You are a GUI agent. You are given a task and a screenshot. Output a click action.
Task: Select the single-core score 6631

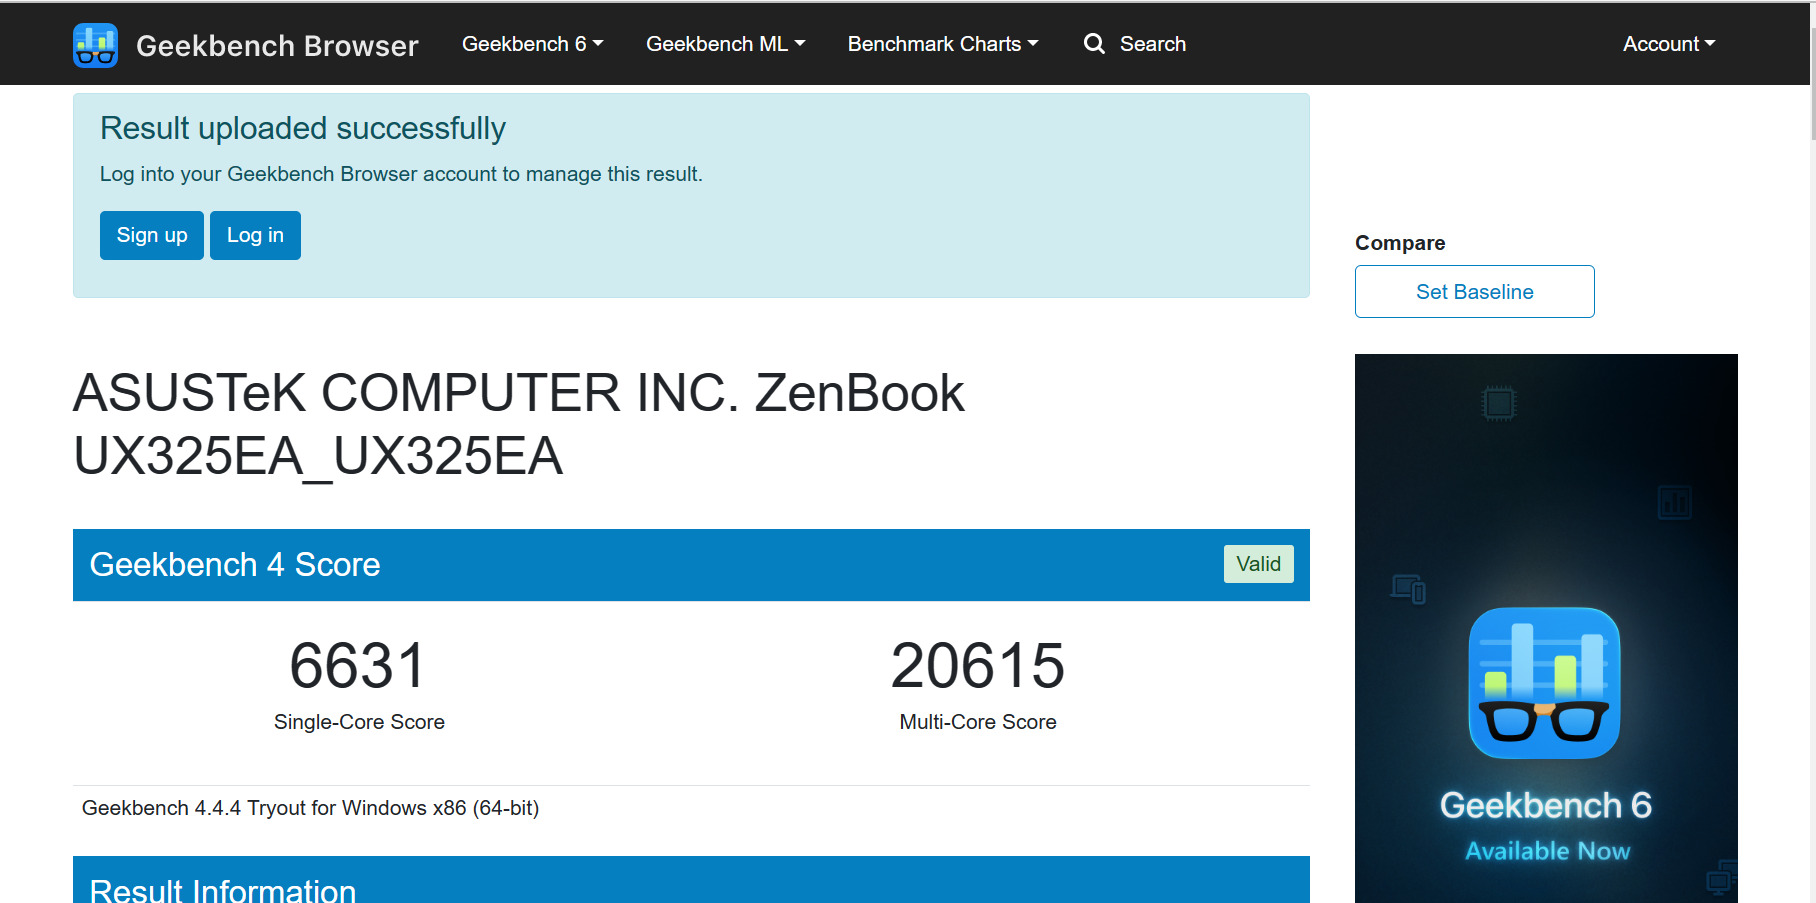[358, 666]
